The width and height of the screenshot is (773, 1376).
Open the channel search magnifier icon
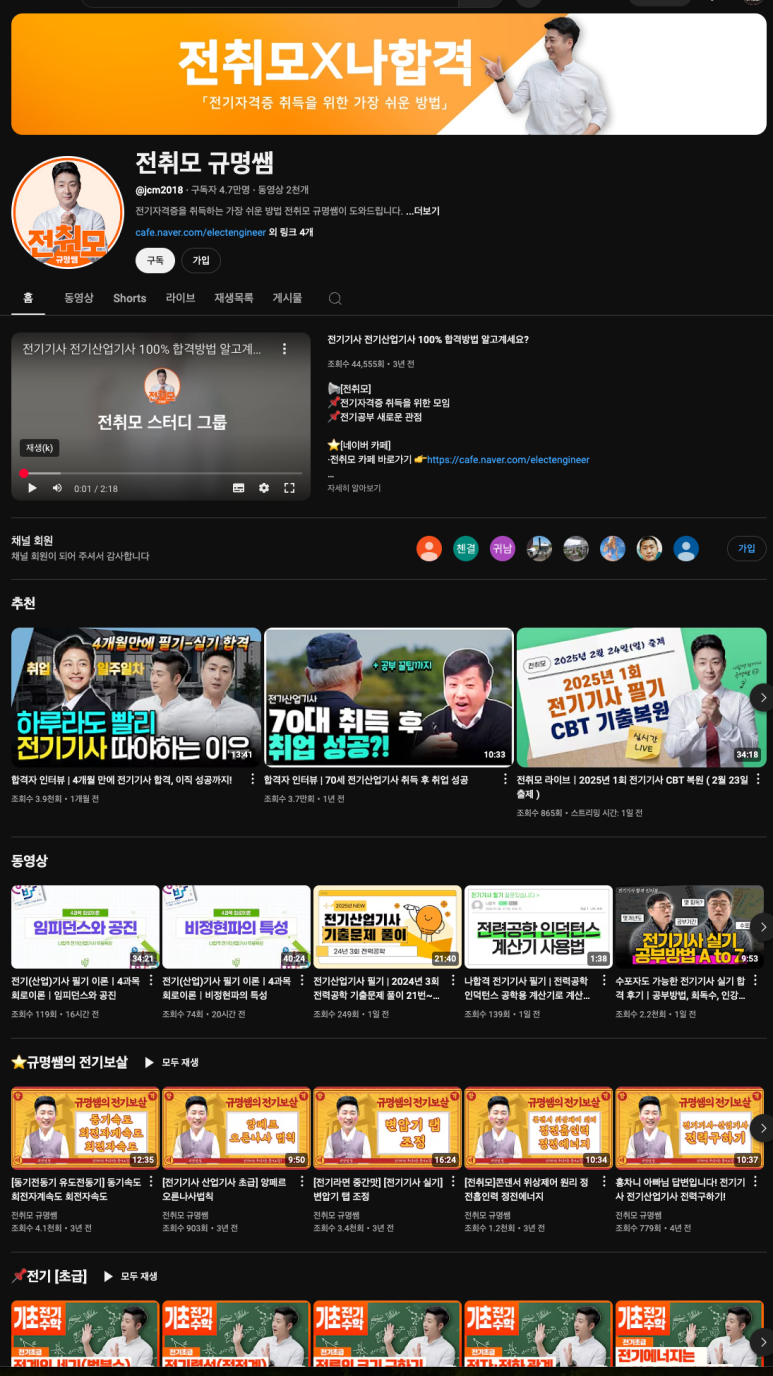(335, 298)
